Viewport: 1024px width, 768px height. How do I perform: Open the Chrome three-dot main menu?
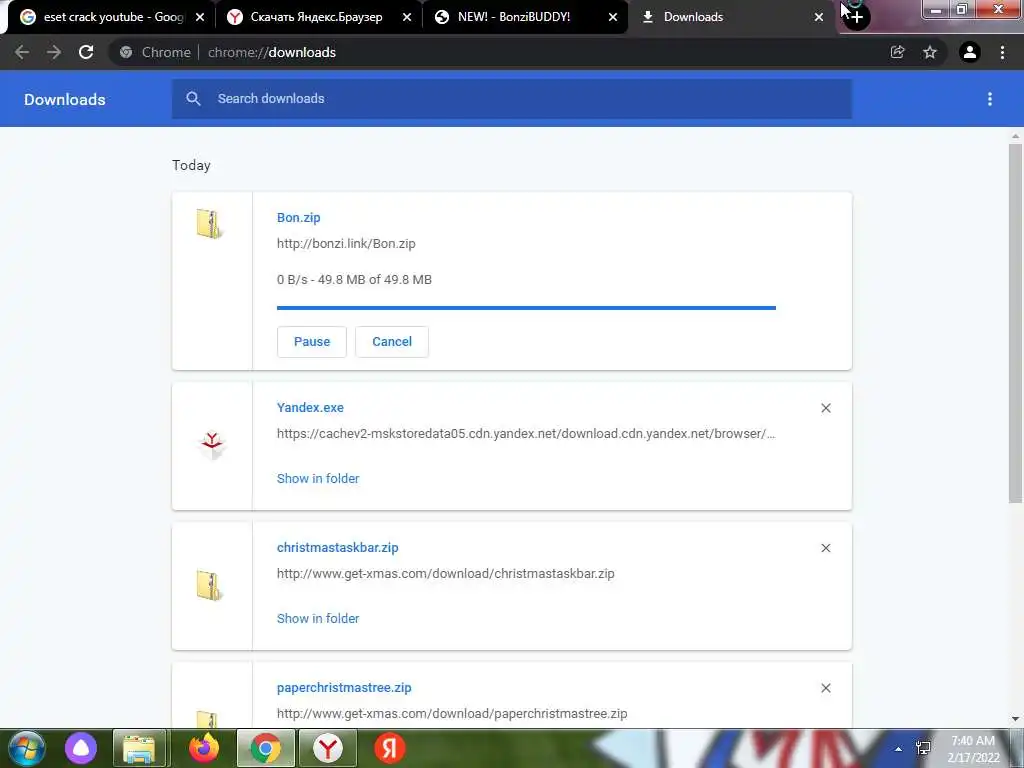(1002, 52)
